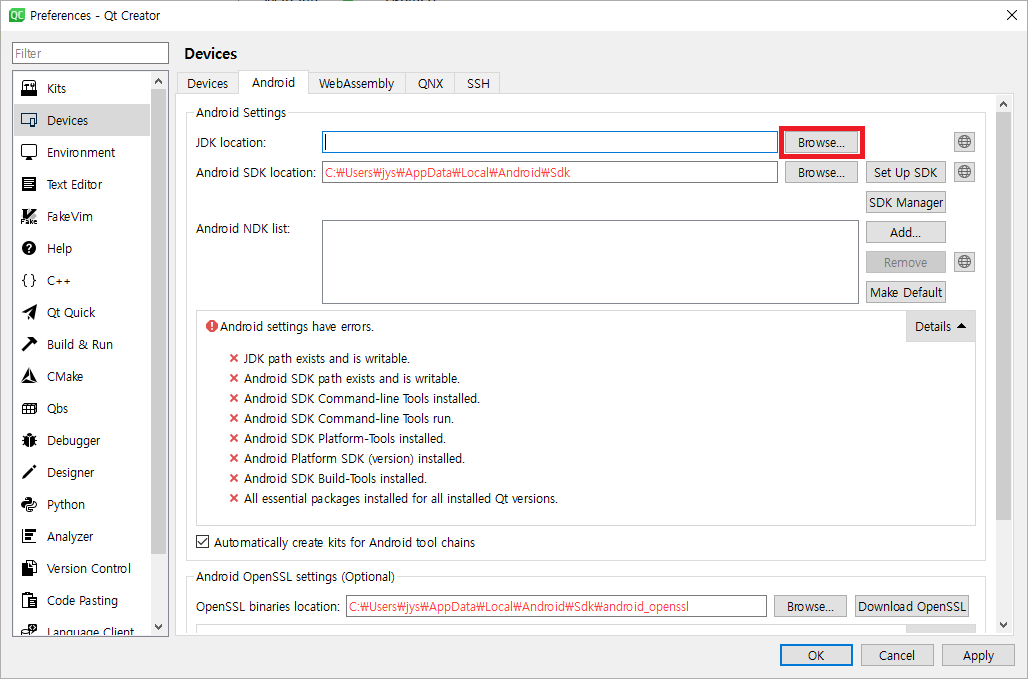Image resolution: width=1028 pixels, height=679 pixels.
Task: Focus the Filter search box
Action: [x=90, y=53]
